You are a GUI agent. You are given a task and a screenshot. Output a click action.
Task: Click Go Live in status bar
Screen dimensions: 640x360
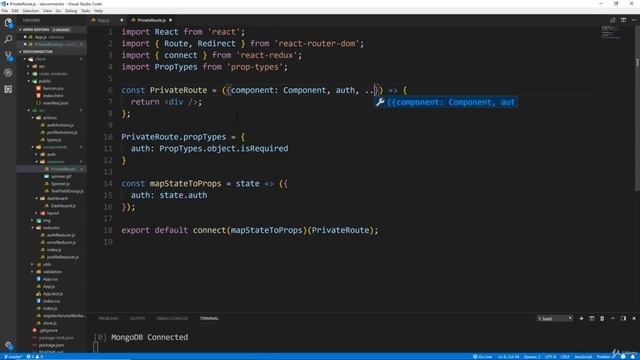click(x=482, y=357)
